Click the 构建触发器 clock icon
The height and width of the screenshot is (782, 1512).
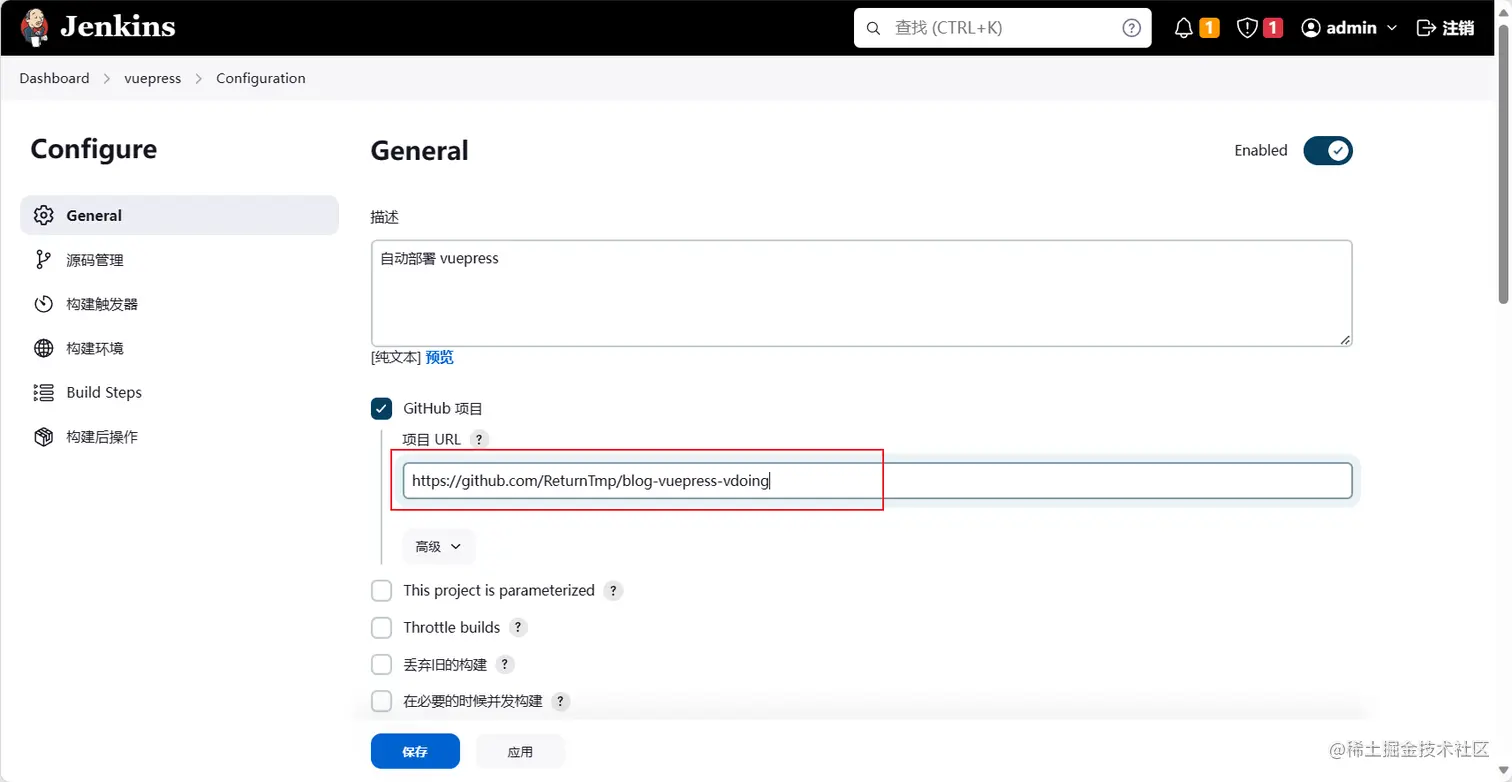click(43, 304)
